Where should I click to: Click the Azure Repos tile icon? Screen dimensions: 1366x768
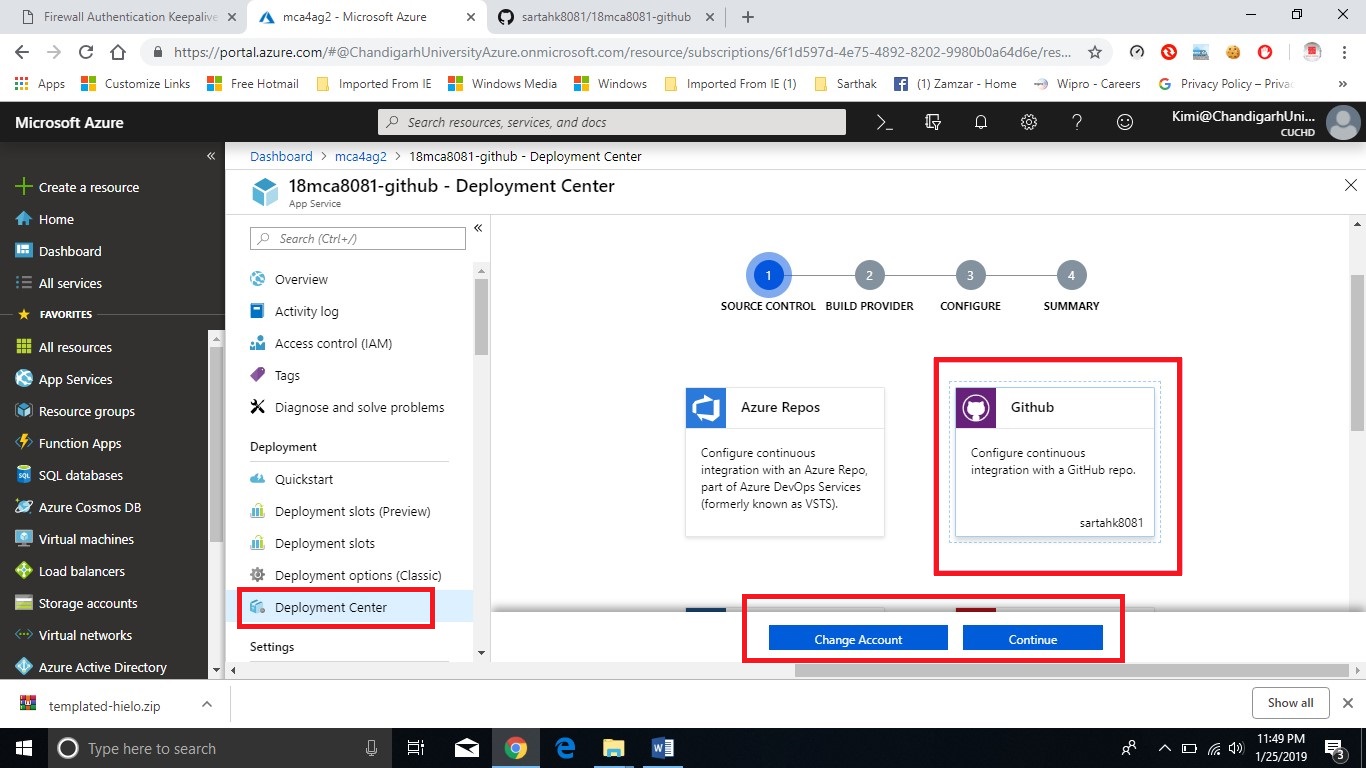tap(706, 408)
